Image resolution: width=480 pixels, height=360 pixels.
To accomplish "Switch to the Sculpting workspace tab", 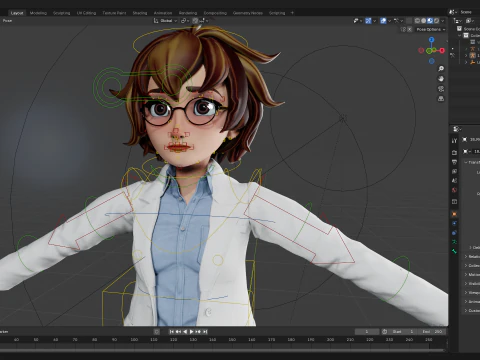I will [62, 13].
